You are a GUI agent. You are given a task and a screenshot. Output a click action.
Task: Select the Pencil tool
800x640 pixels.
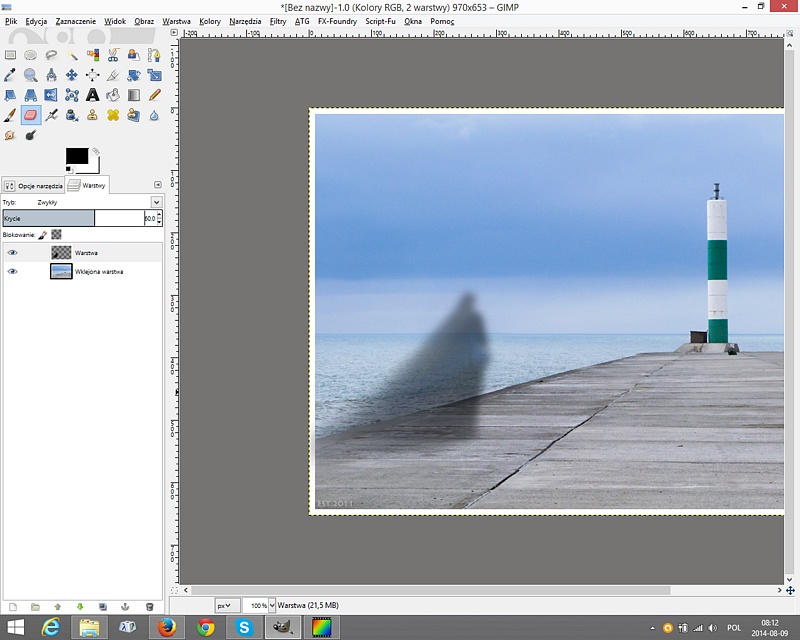tap(154, 95)
